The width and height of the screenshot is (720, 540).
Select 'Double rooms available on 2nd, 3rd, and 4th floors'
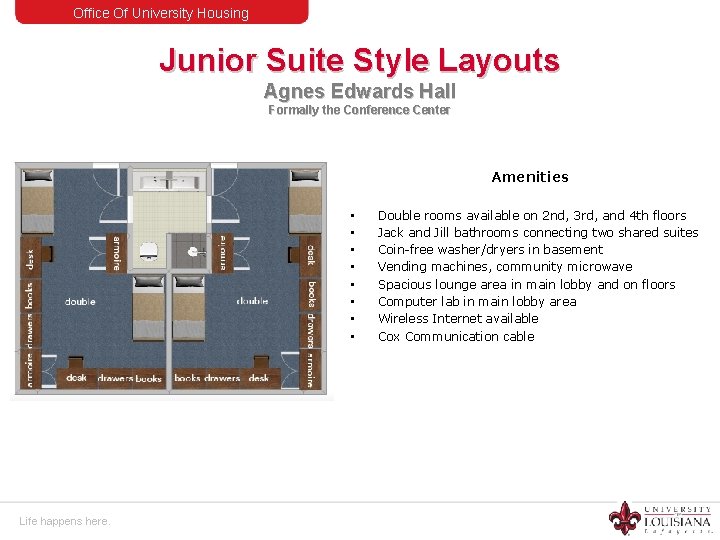[x=532, y=215]
